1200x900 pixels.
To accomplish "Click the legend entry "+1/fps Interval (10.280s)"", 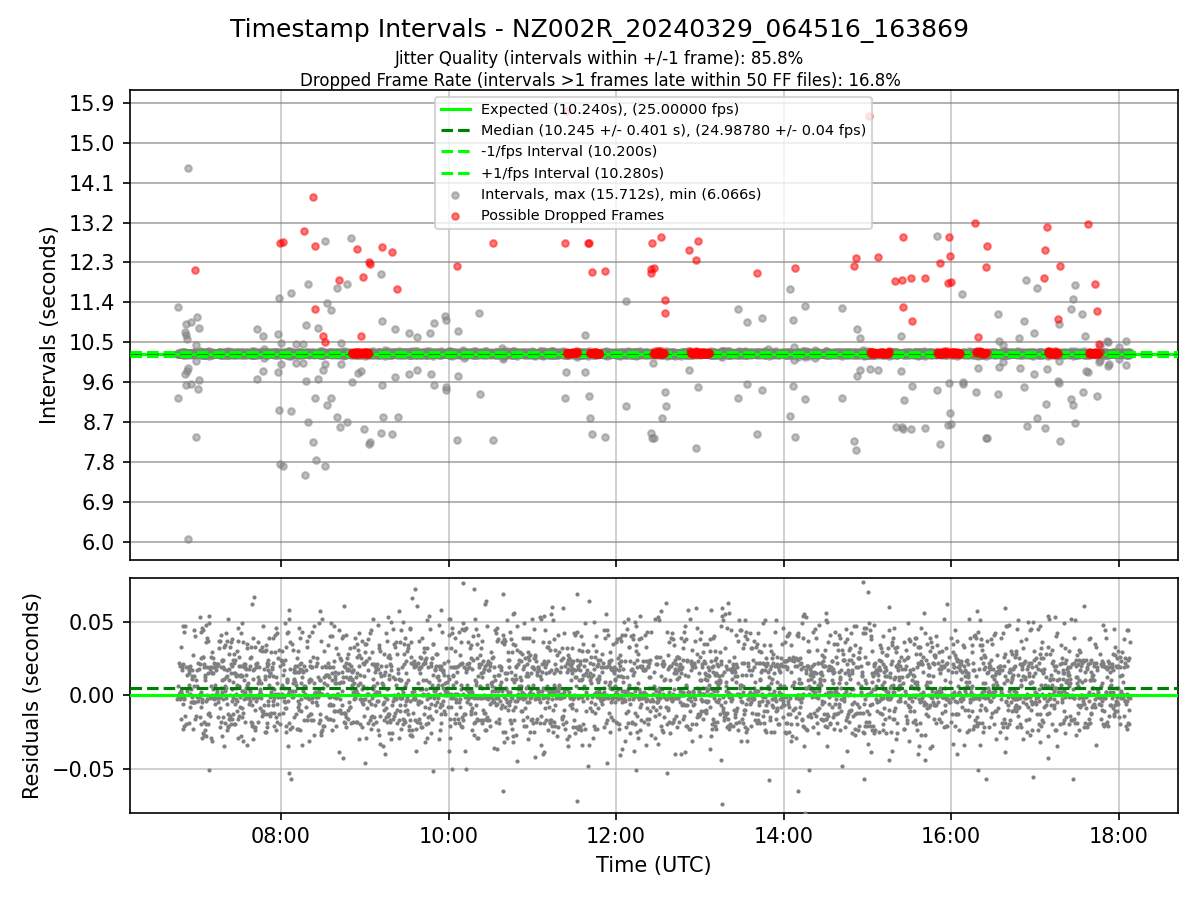I will [x=570, y=173].
